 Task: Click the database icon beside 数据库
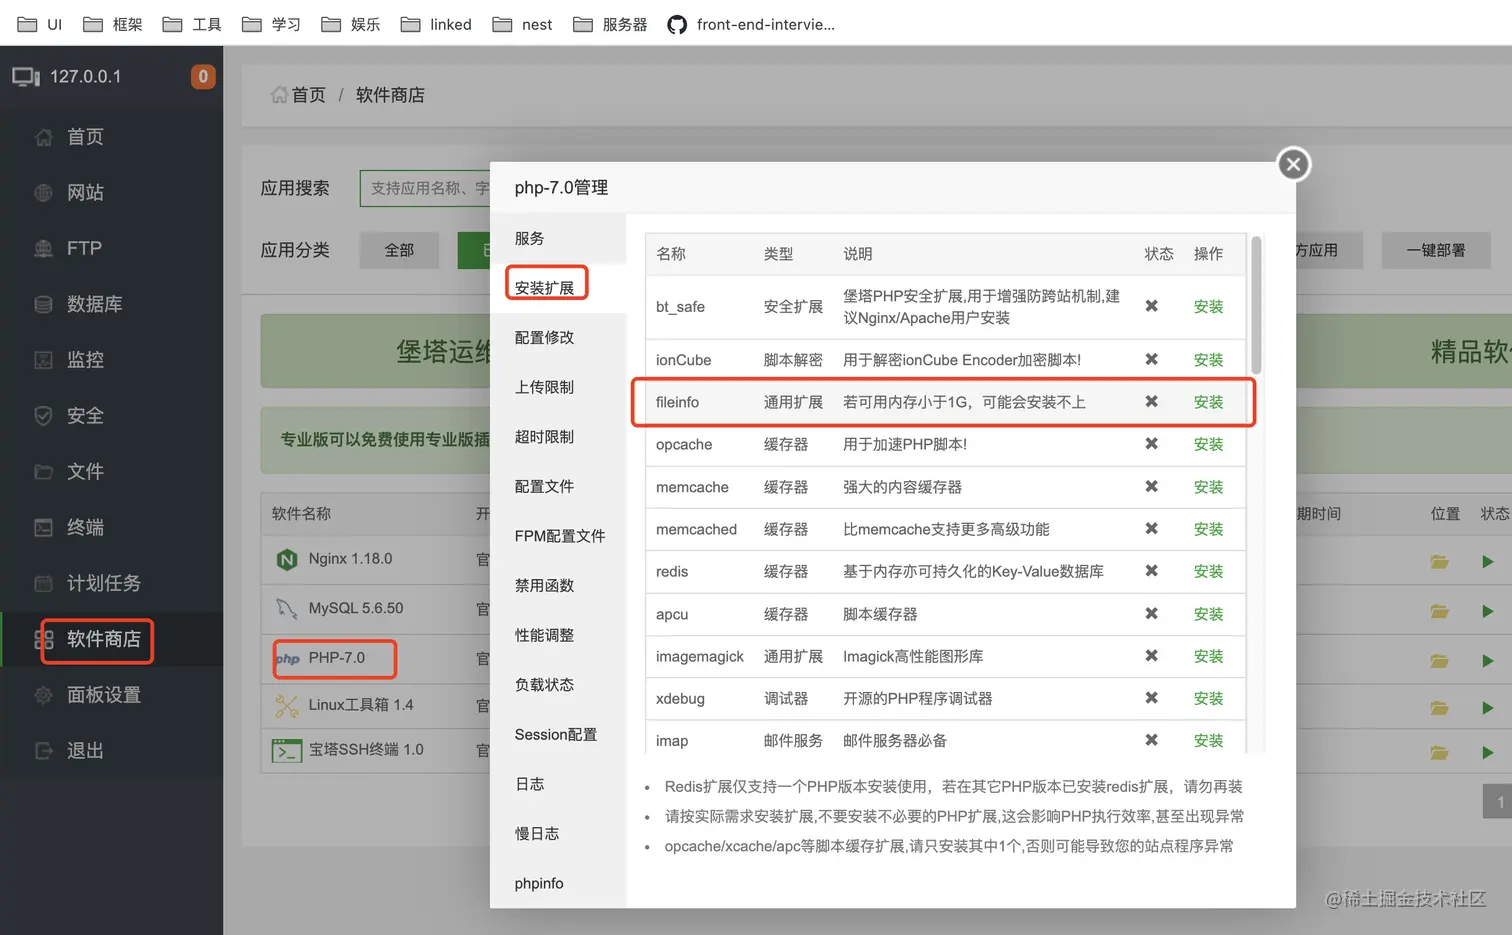coord(43,304)
